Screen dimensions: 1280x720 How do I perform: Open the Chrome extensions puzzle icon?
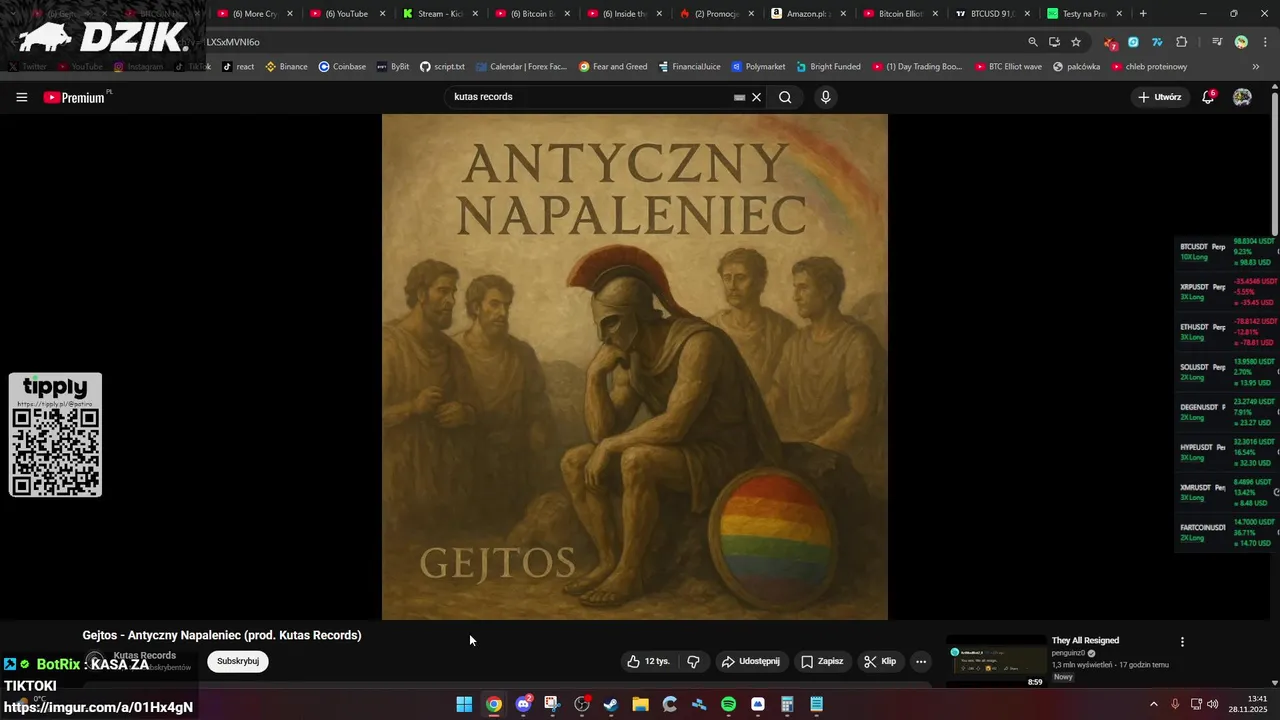1181,42
